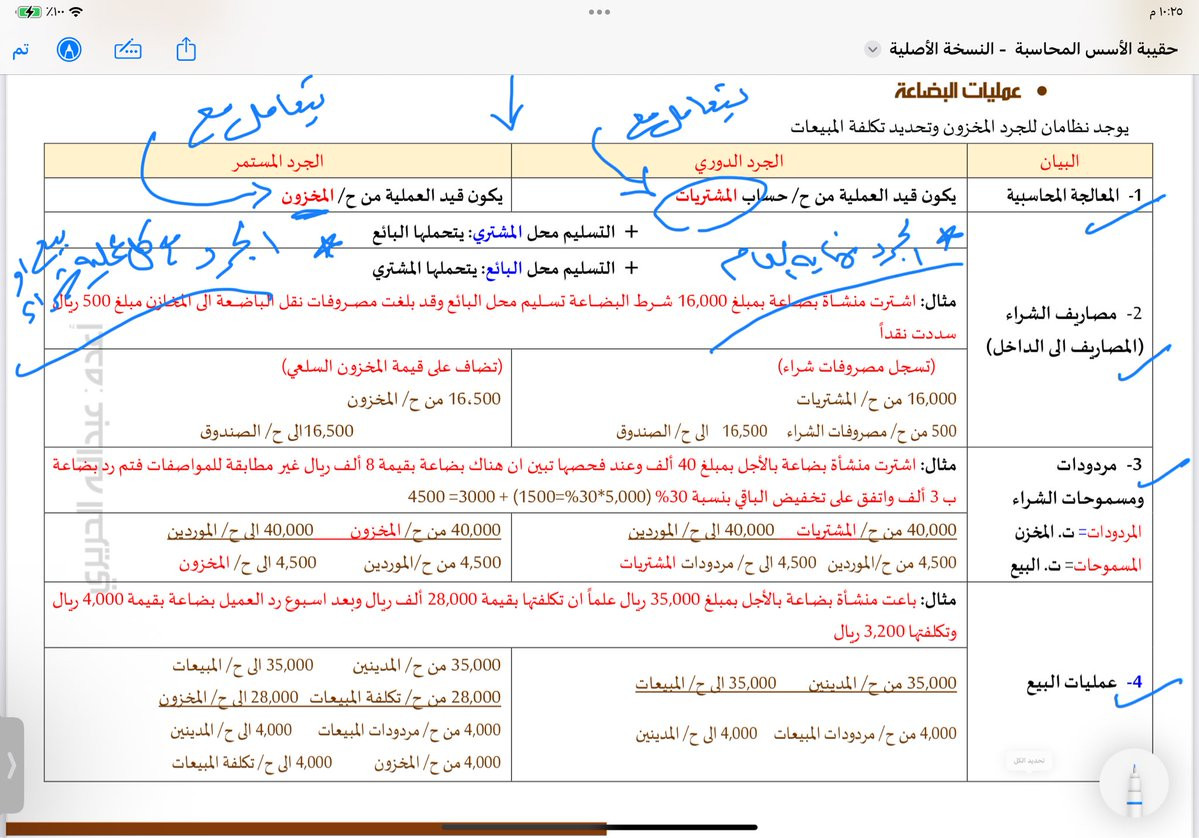Open the Share sheet icon

pyautogui.click(x=186, y=50)
